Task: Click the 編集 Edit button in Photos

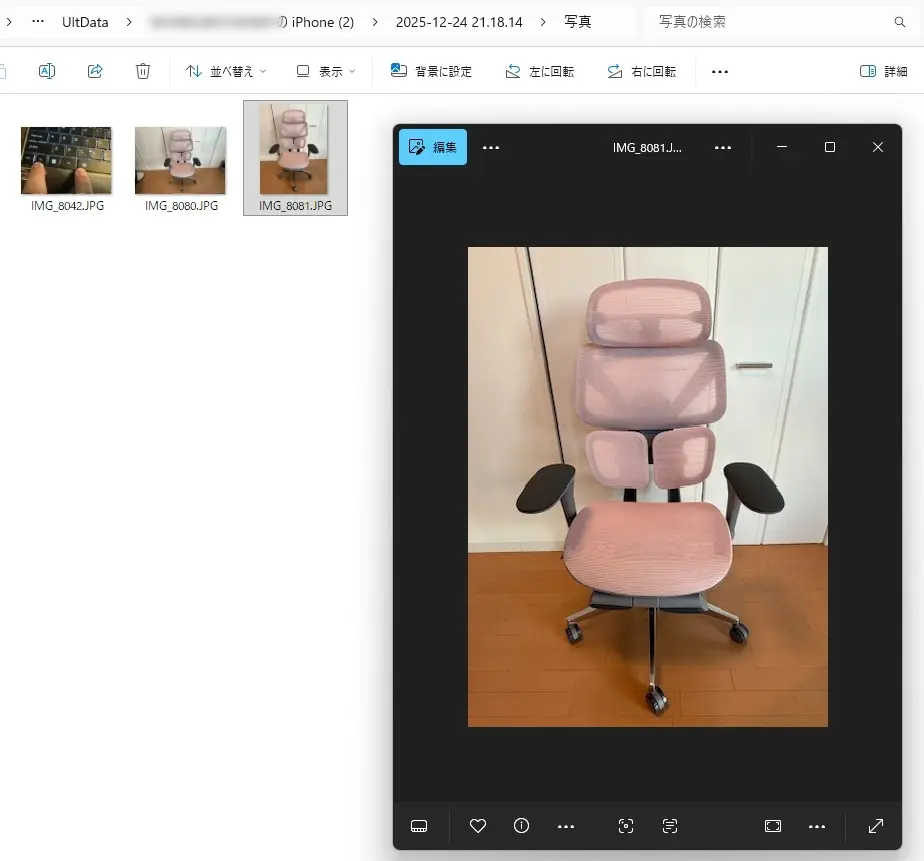Action: [432, 147]
